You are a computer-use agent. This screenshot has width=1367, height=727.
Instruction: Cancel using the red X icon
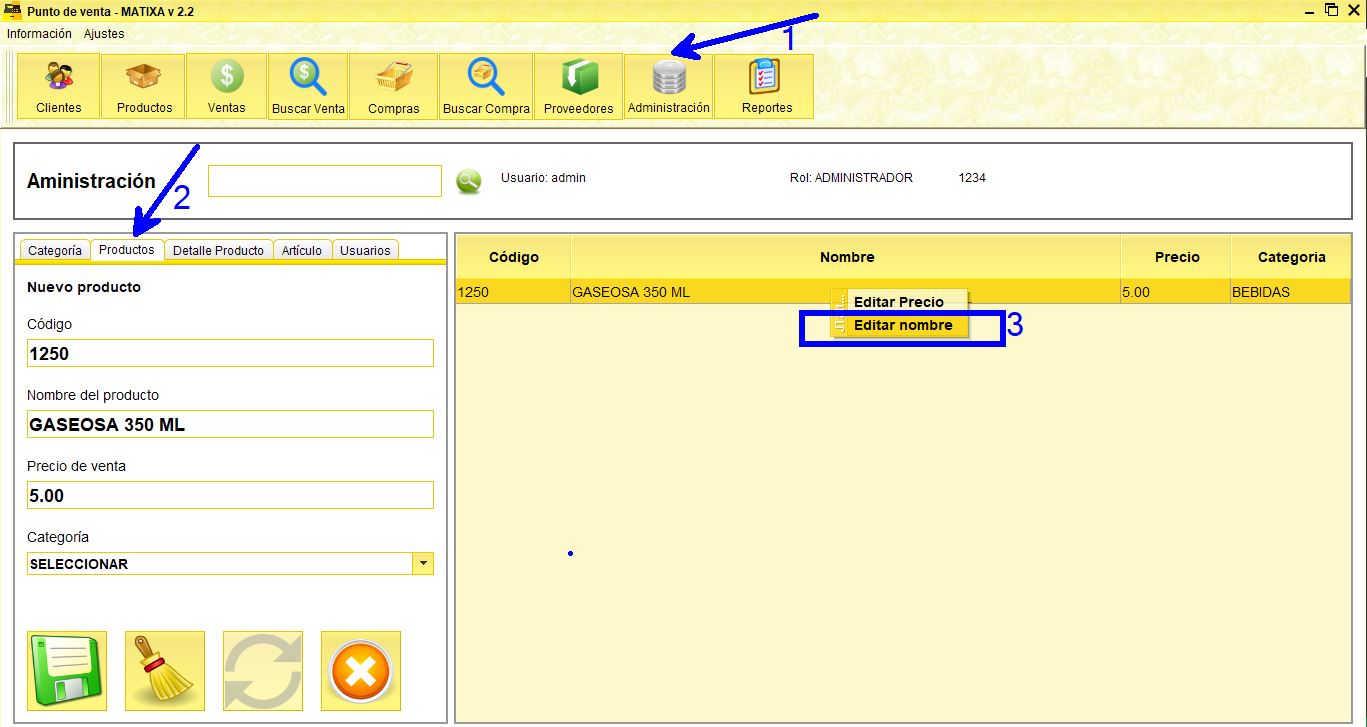[360, 671]
